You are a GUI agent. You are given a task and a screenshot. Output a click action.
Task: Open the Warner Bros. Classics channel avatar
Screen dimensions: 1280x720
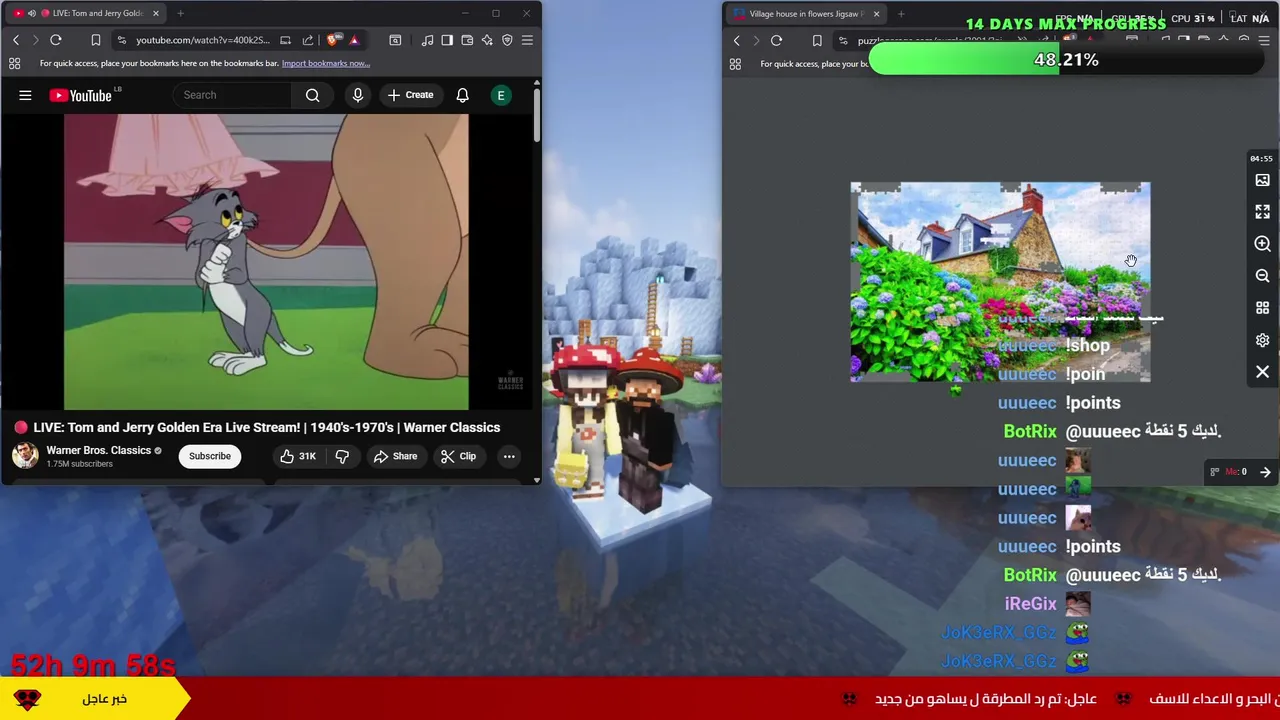(25, 456)
